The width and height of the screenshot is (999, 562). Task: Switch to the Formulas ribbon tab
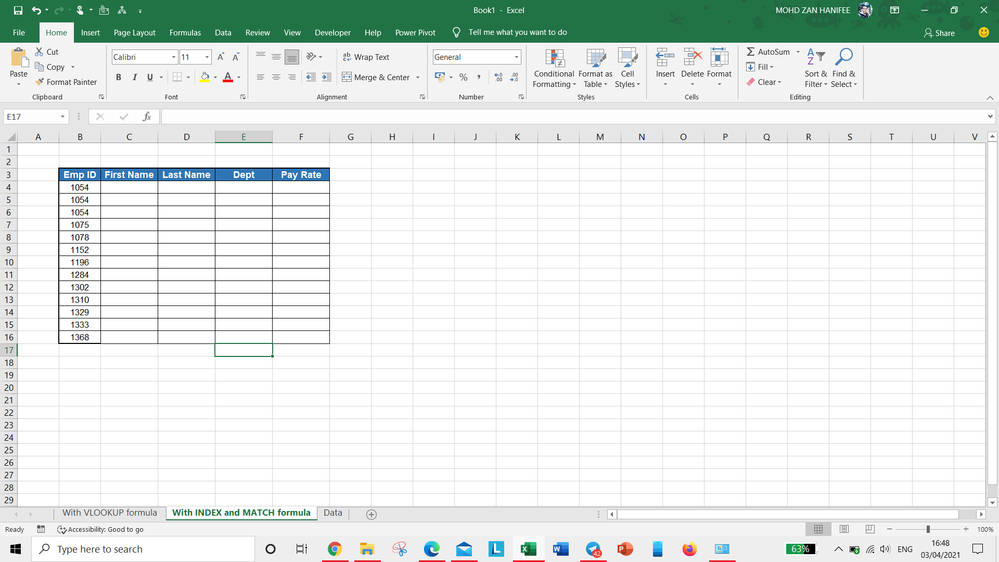tap(185, 32)
